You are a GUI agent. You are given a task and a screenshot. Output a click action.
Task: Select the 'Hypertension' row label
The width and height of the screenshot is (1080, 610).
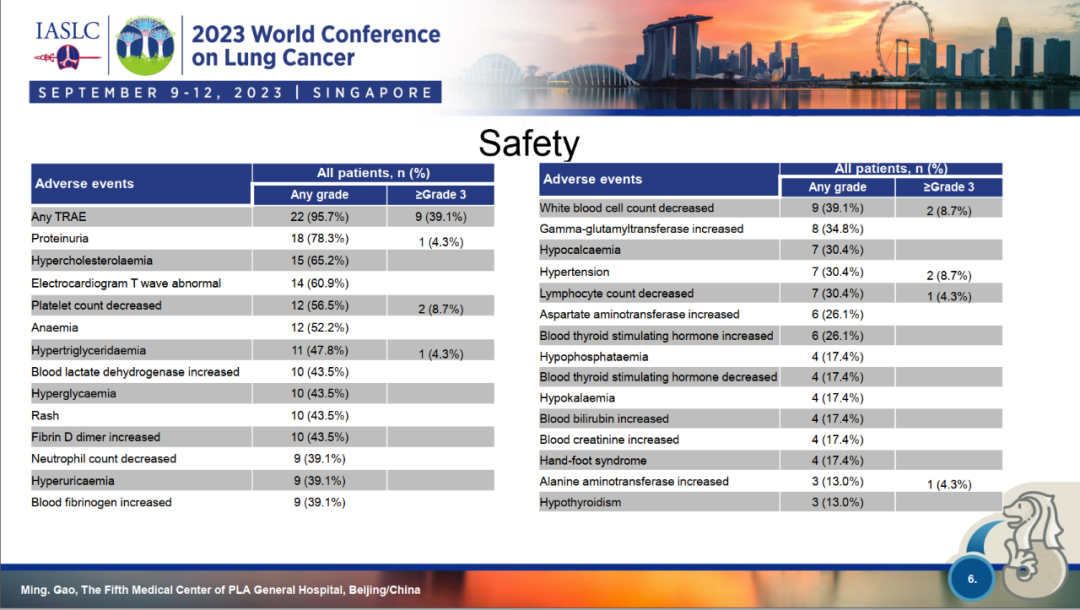(575, 272)
